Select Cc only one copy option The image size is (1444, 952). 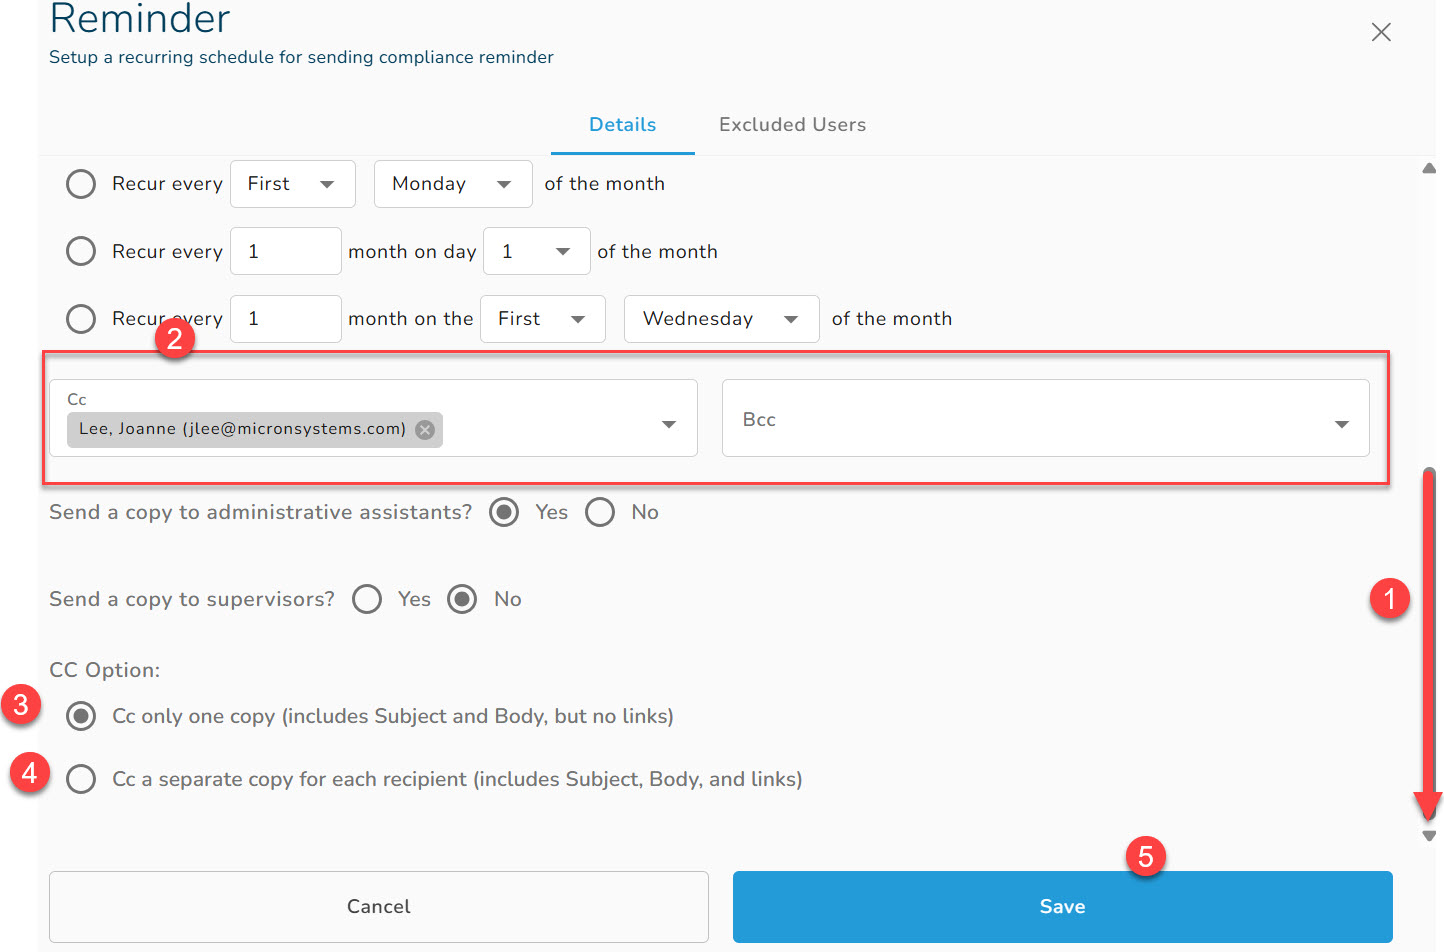point(81,716)
